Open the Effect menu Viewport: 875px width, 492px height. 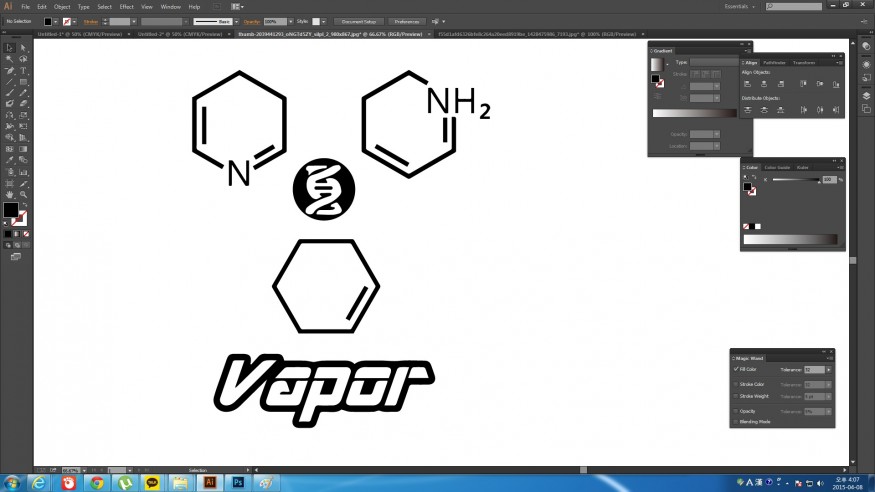click(x=126, y=7)
